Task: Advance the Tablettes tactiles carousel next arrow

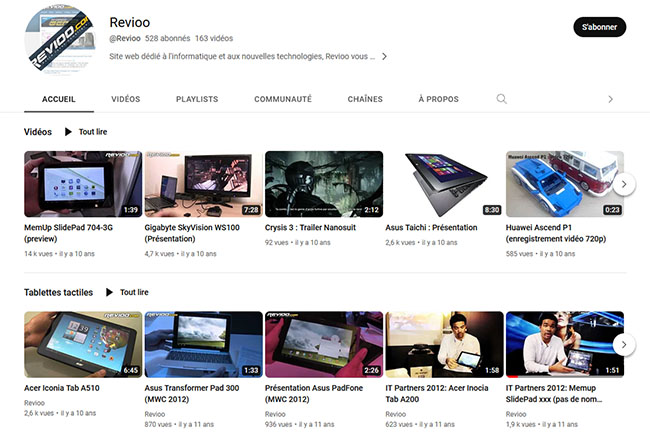Action: click(x=624, y=345)
